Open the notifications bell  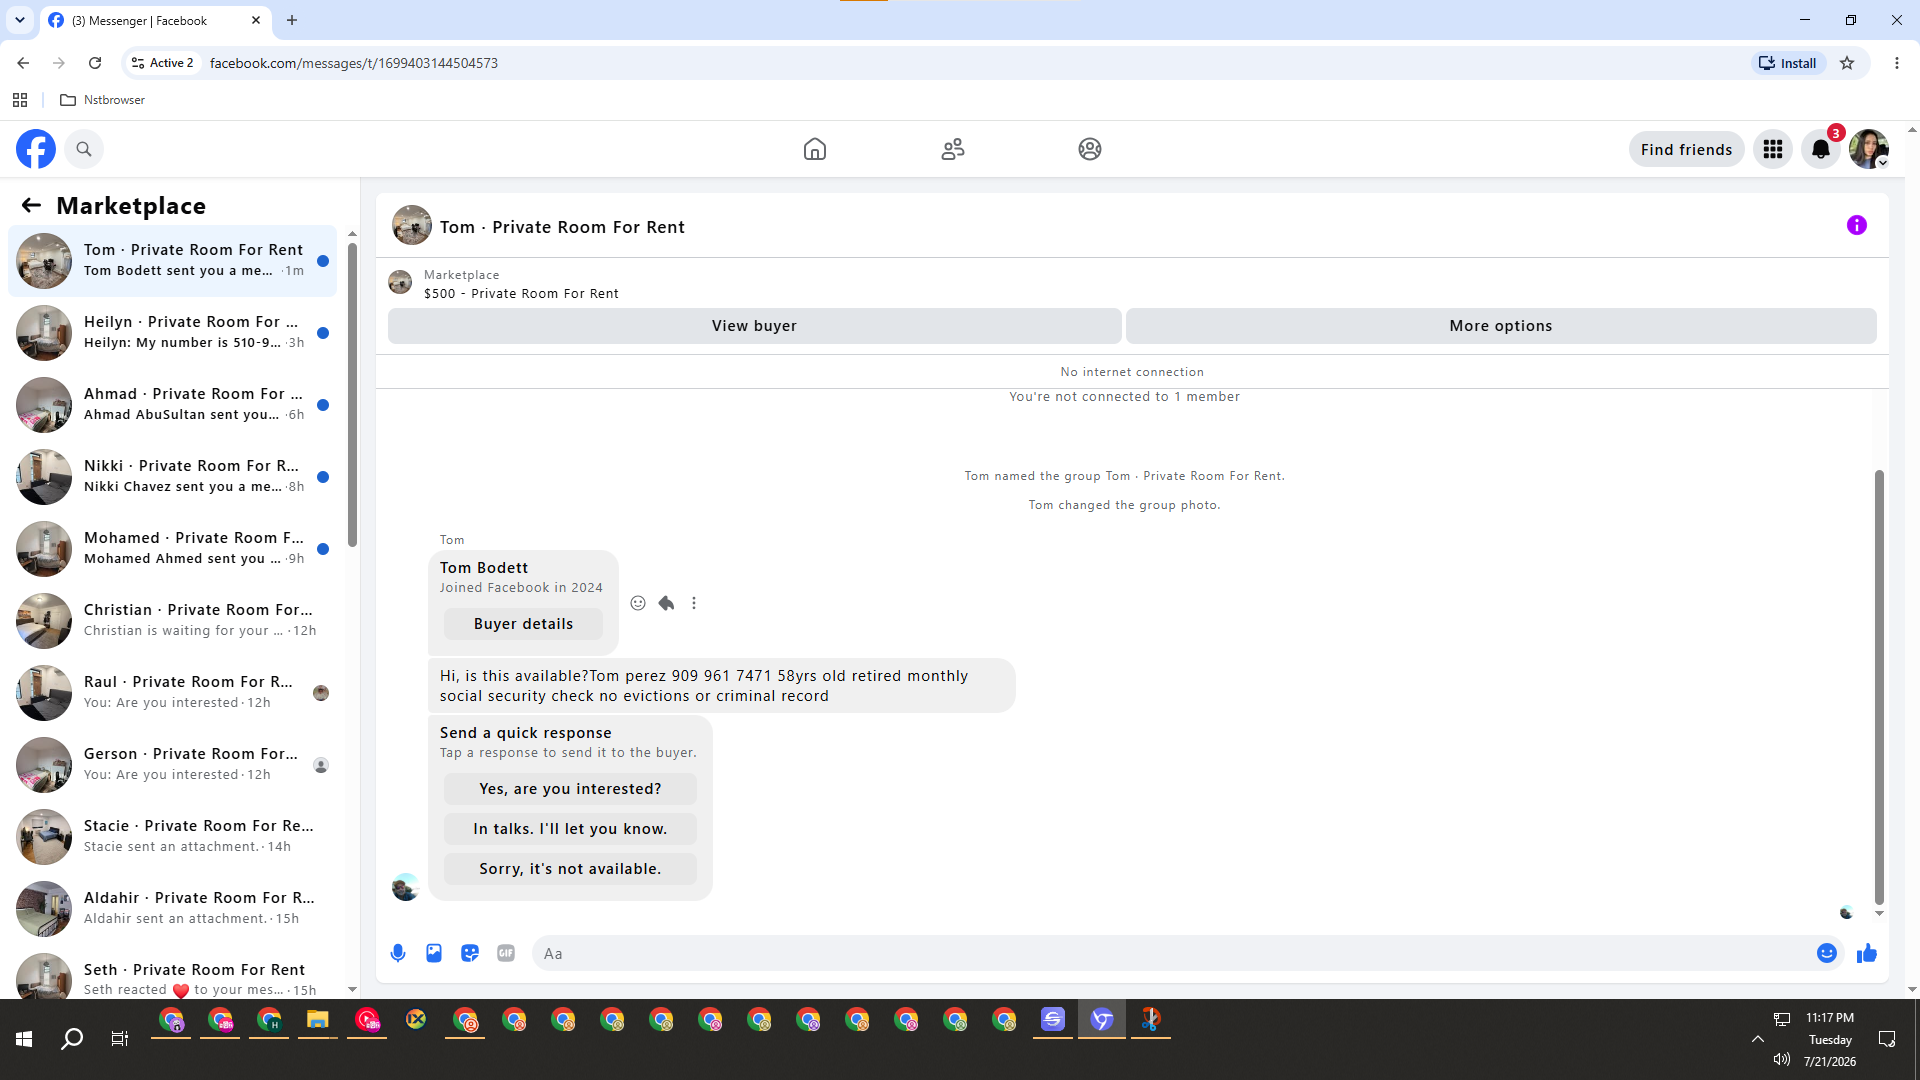click(1821, 149)
